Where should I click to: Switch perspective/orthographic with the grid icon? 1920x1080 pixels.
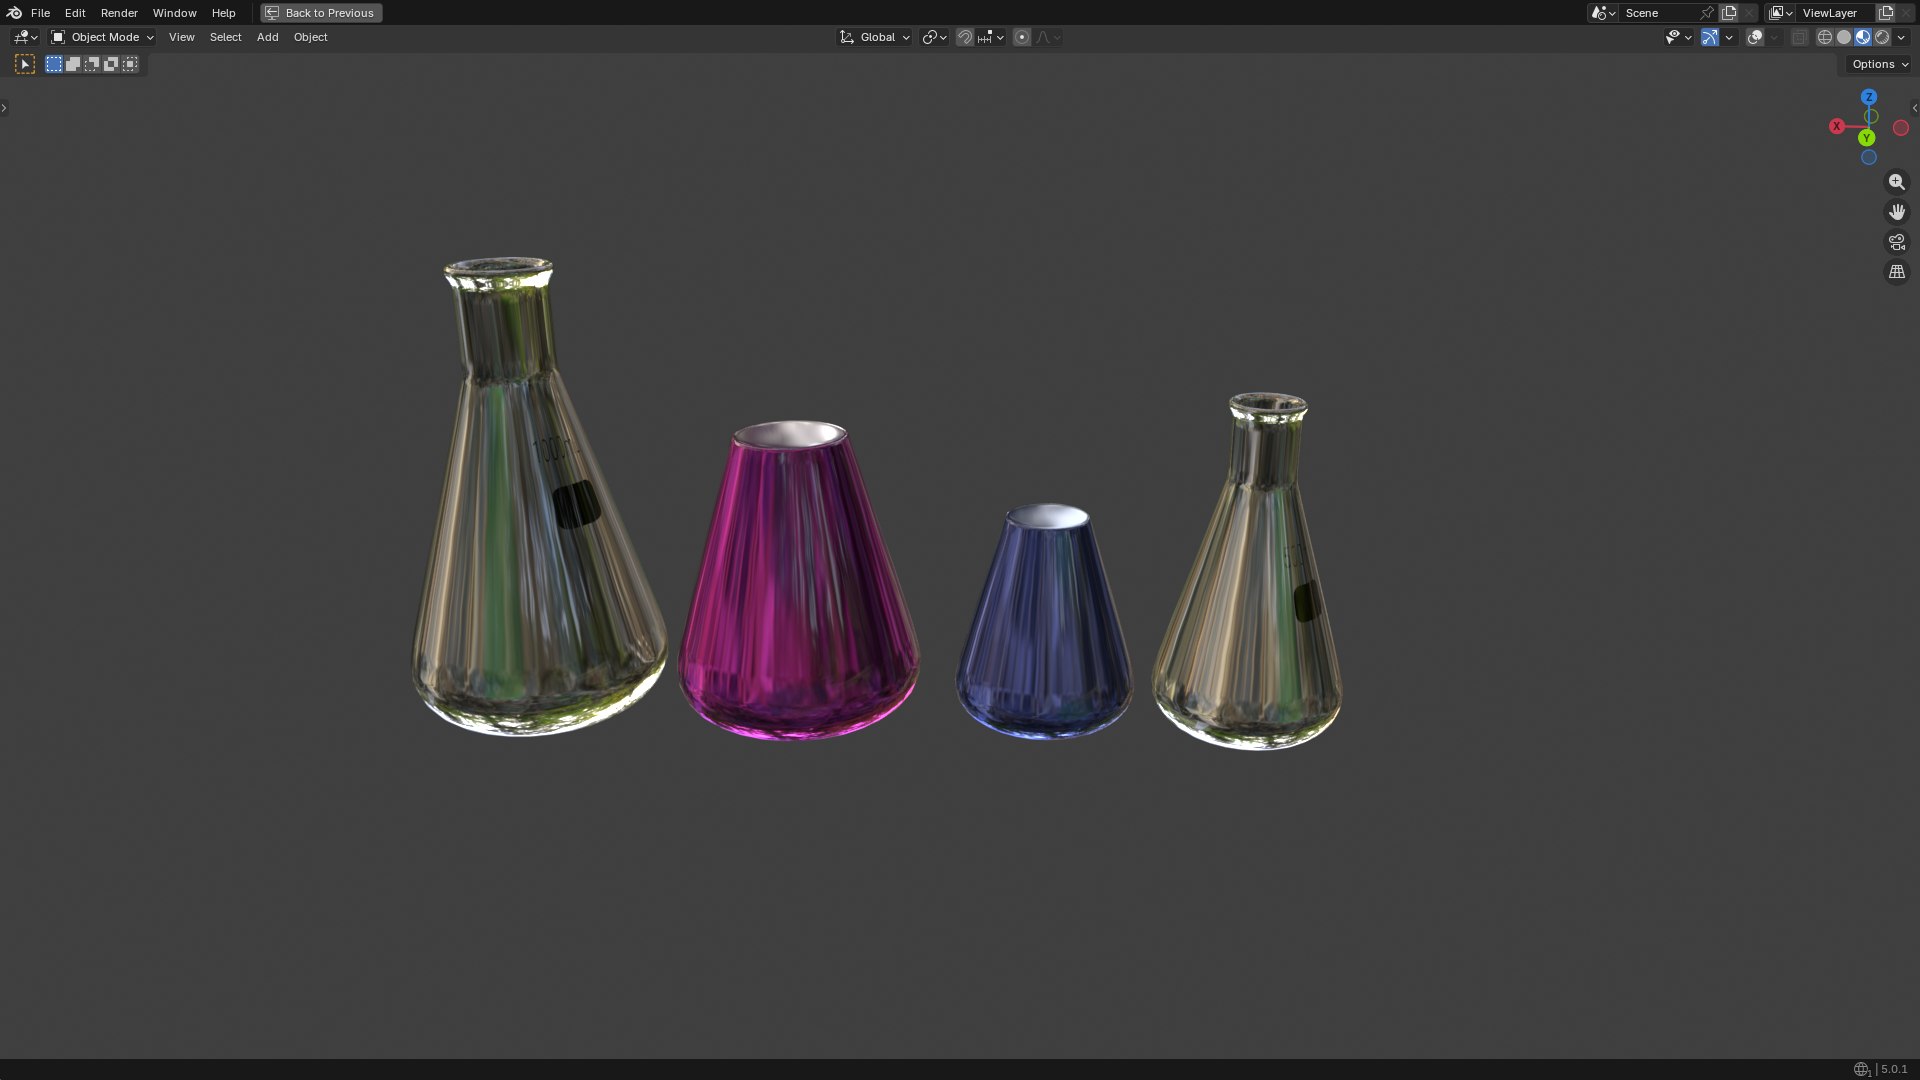click(x=1896, y=272)
